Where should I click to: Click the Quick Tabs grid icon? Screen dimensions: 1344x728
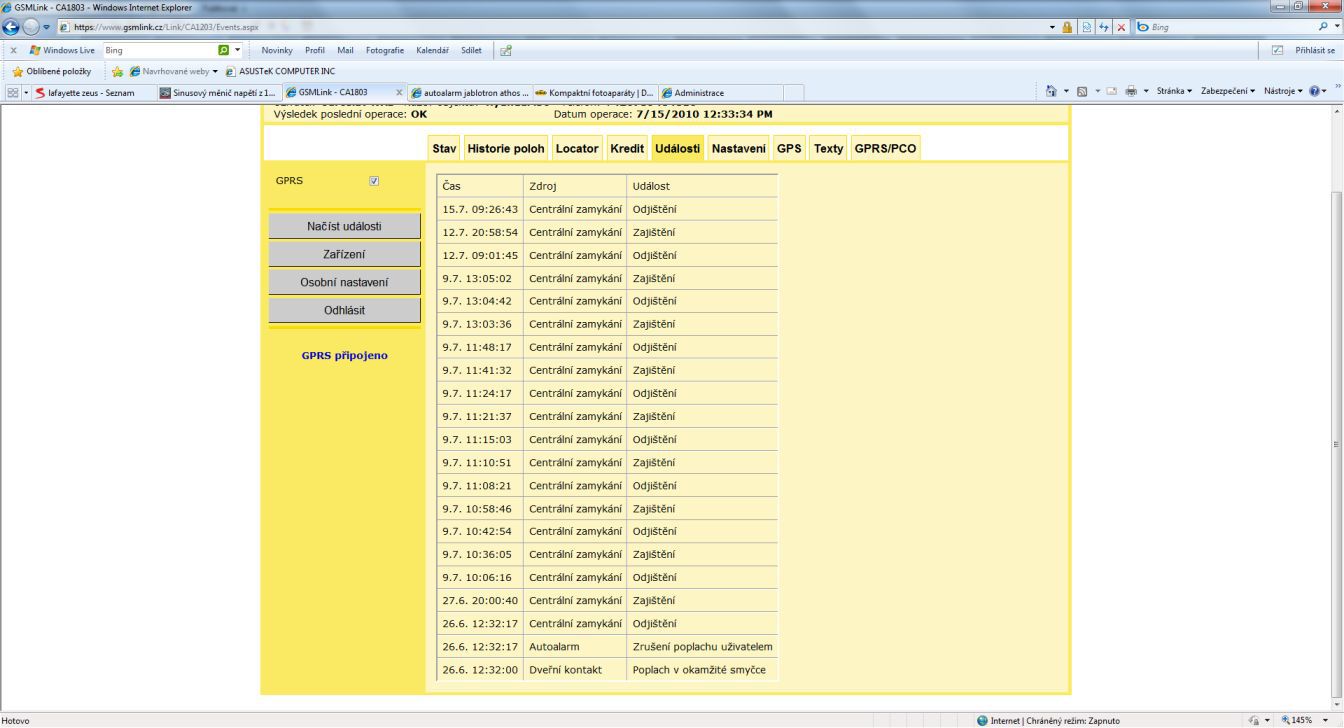click(14, 93)
